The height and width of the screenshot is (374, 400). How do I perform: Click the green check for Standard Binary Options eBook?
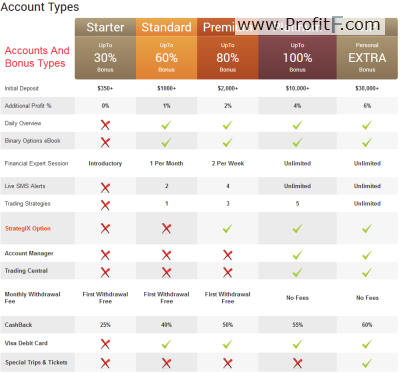[x=166, y=142]
